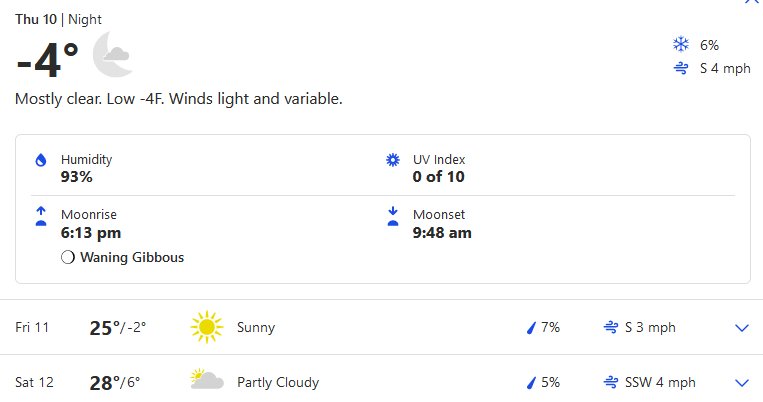
Task: Open the Fri 11 forecast row
Action: (382, 327)
